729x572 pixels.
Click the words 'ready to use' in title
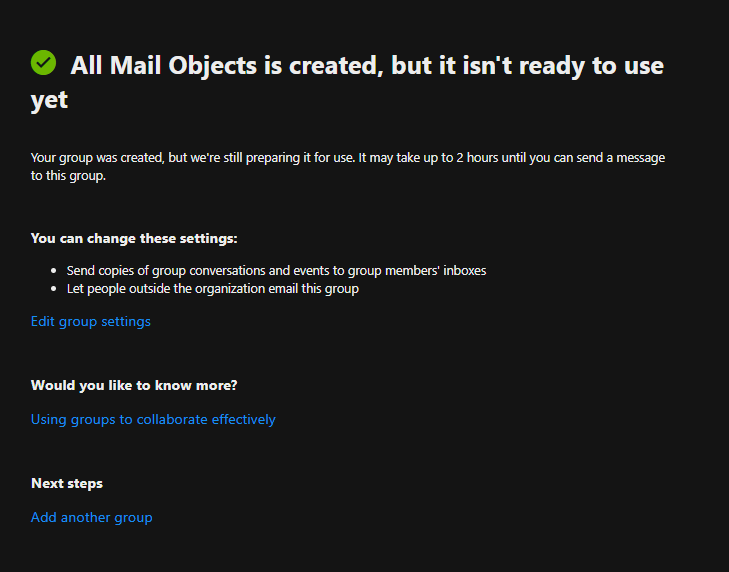coord(591,66)
